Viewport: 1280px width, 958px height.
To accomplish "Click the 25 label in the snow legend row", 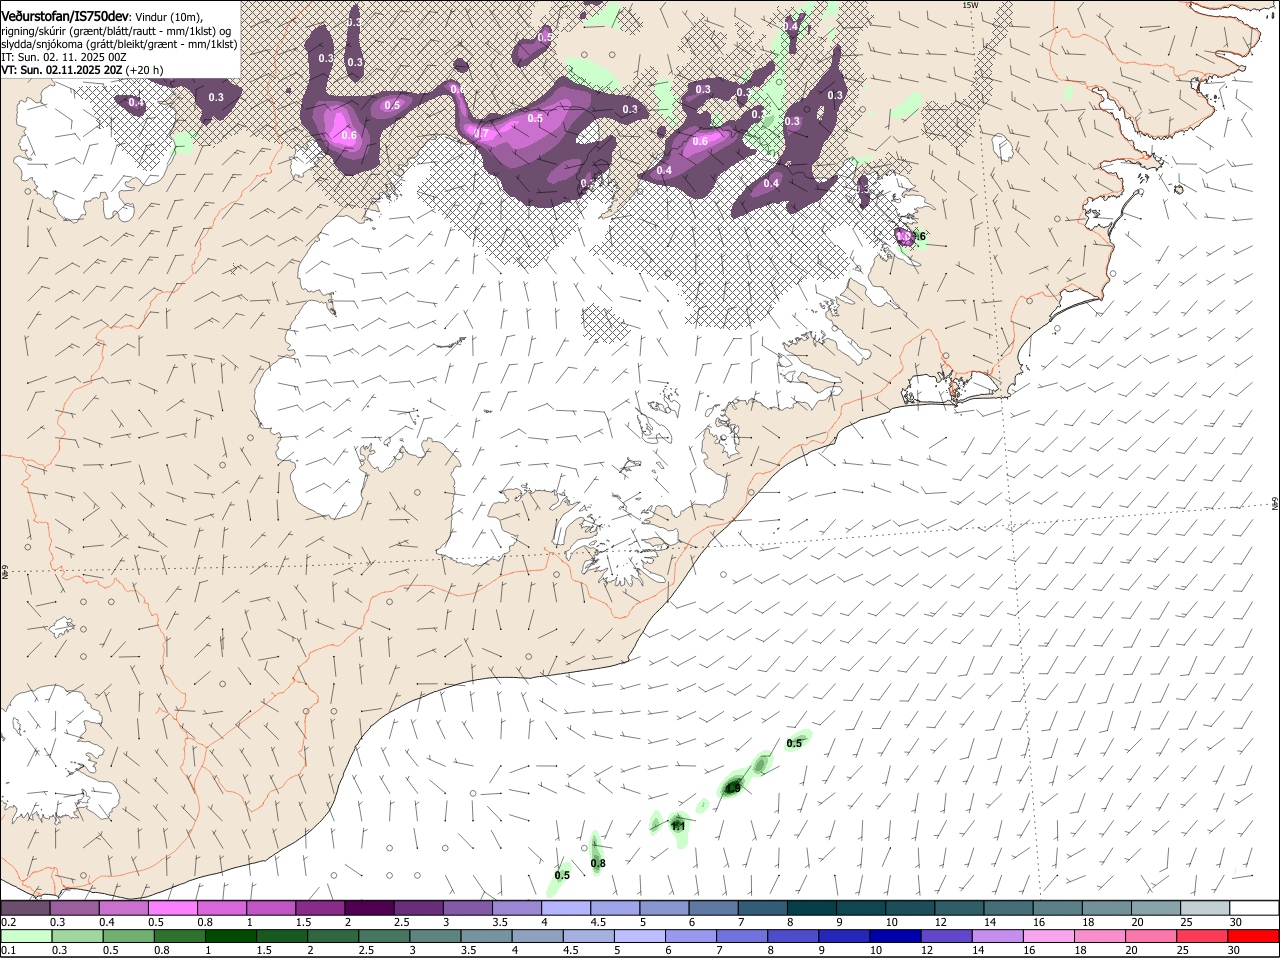I will click(1187, 921).
